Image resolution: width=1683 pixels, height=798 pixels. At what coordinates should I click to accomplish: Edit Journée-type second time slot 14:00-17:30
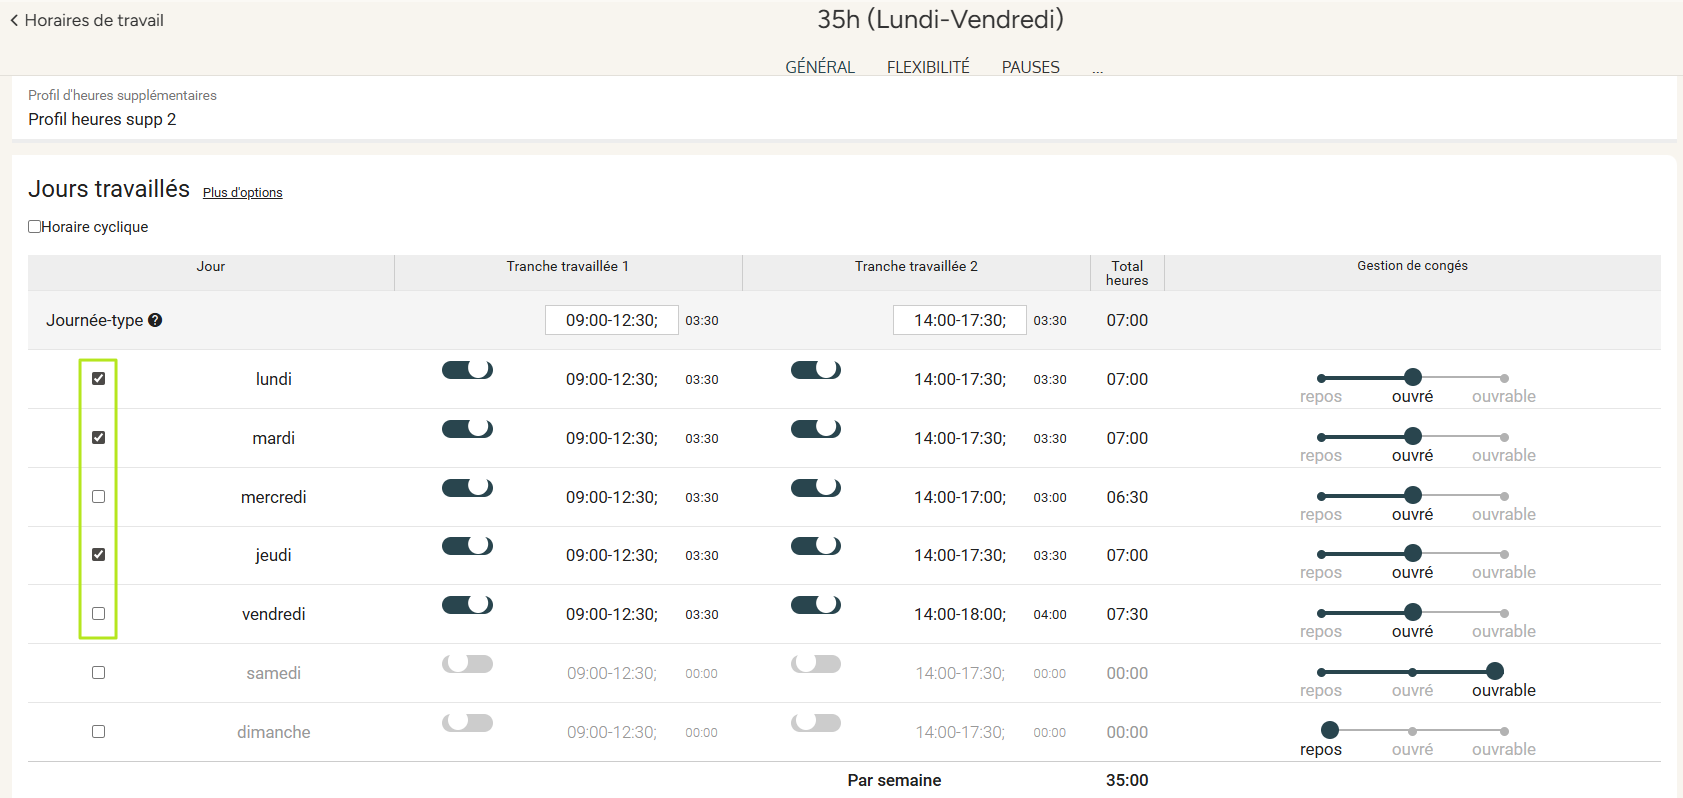(x=959, y=320)
